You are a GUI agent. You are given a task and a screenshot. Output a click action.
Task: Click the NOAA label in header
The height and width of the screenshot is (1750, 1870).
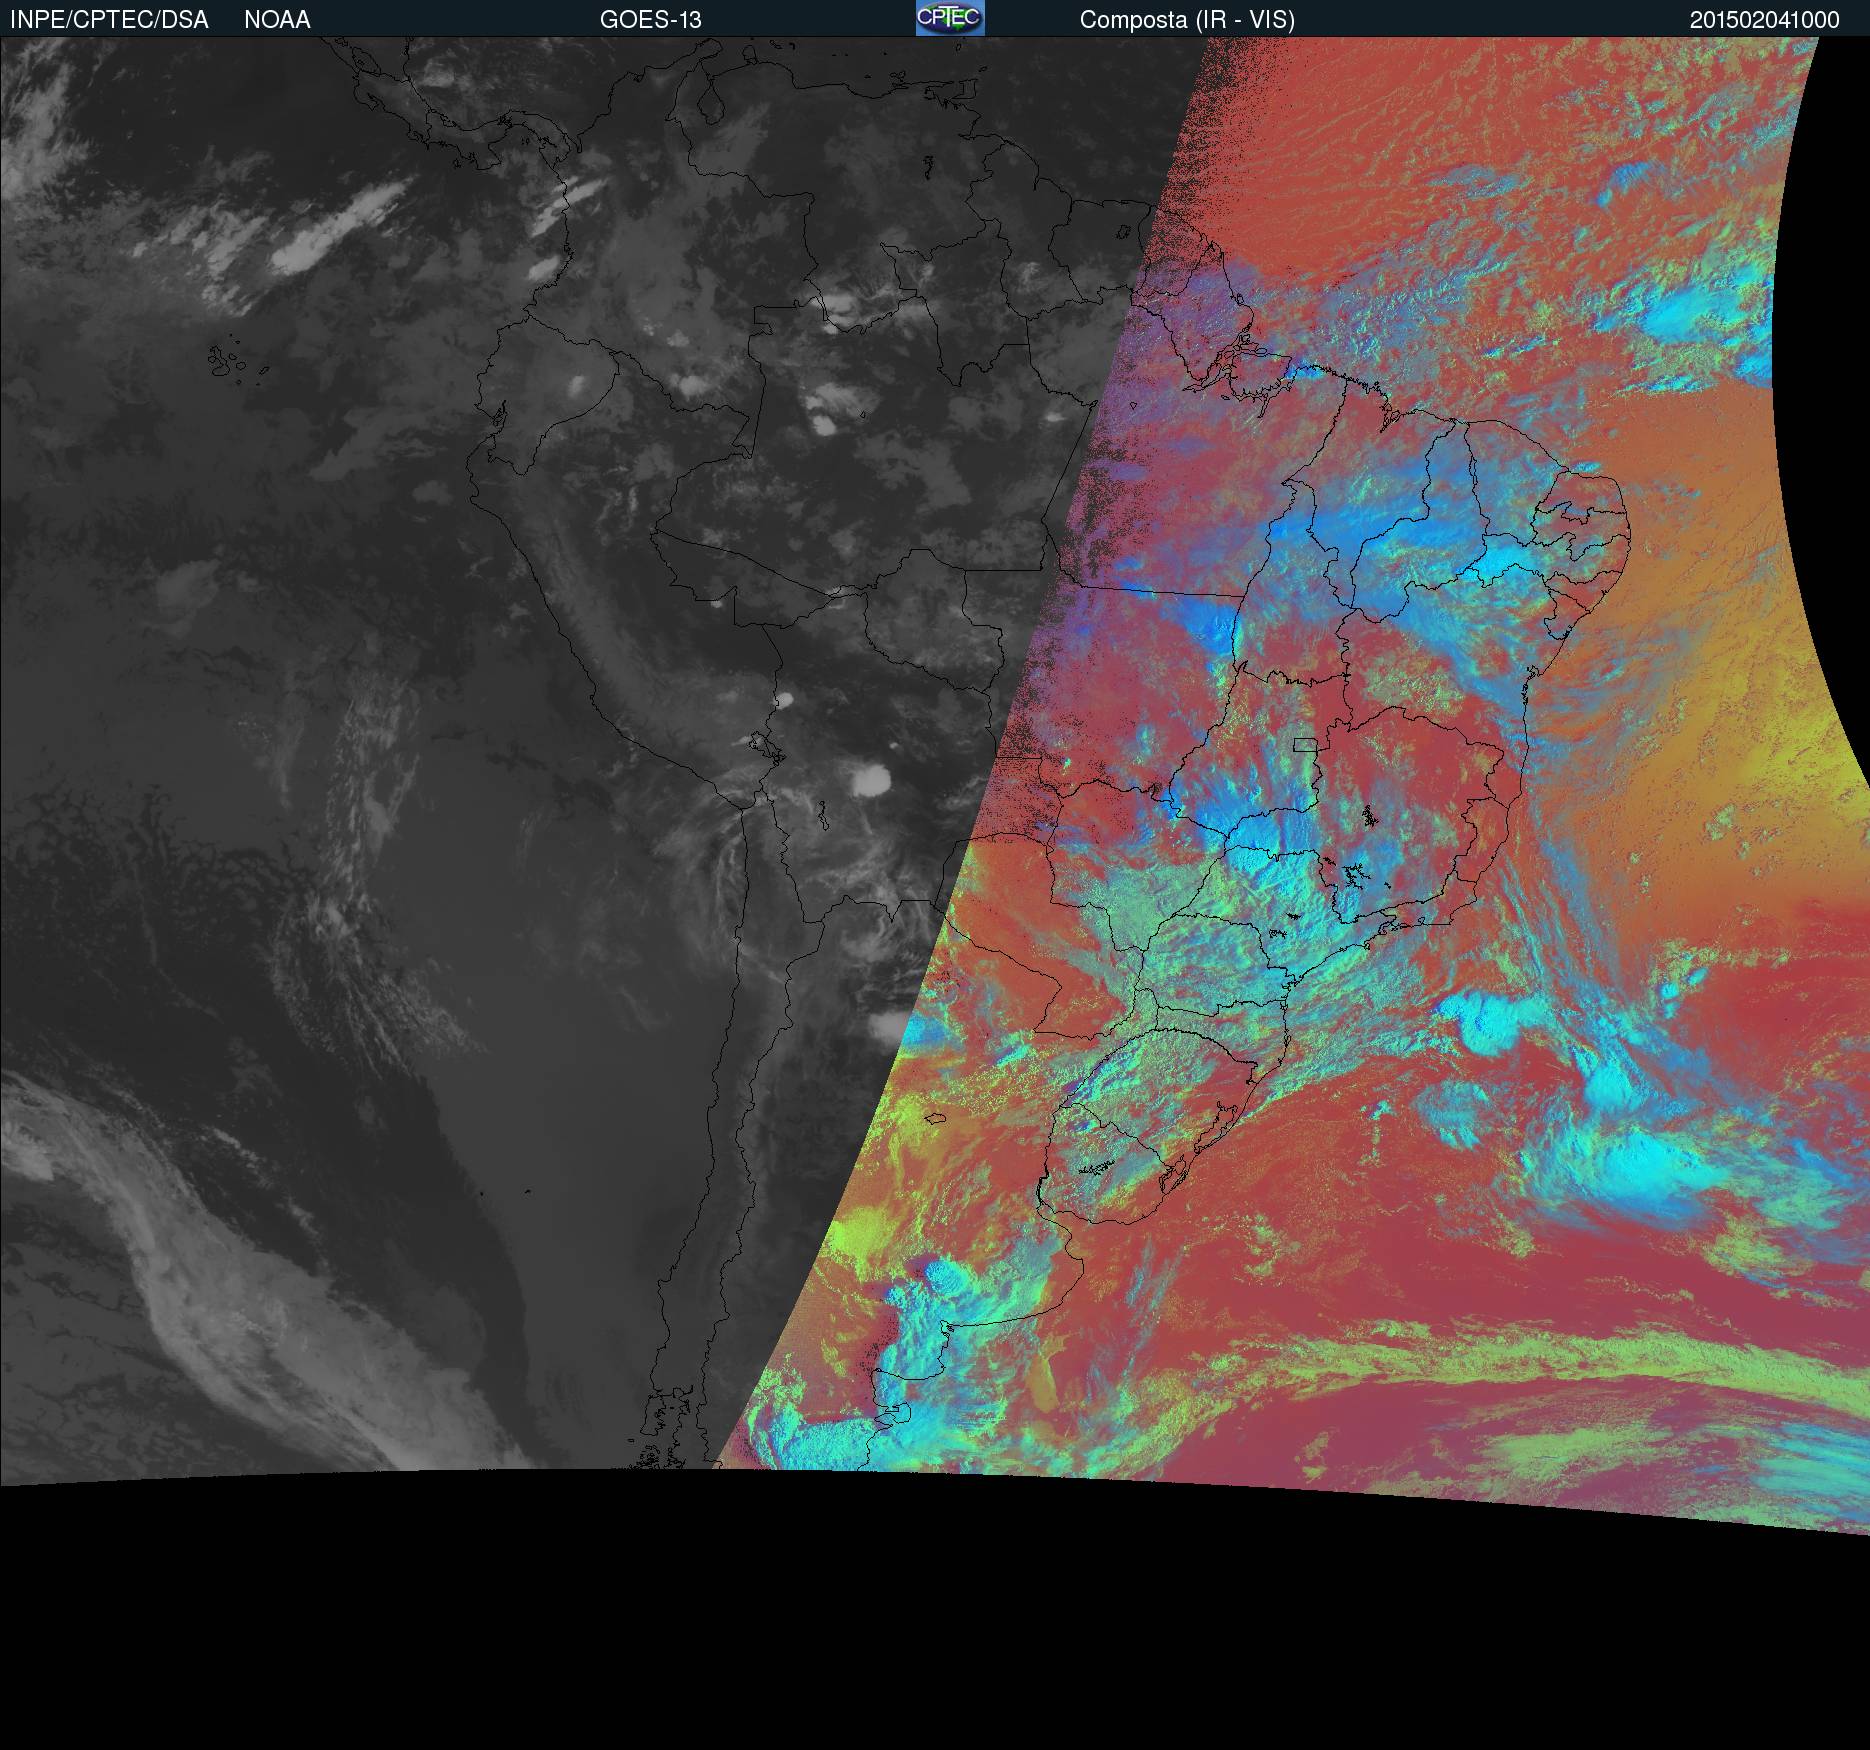[x=277, y=20]
